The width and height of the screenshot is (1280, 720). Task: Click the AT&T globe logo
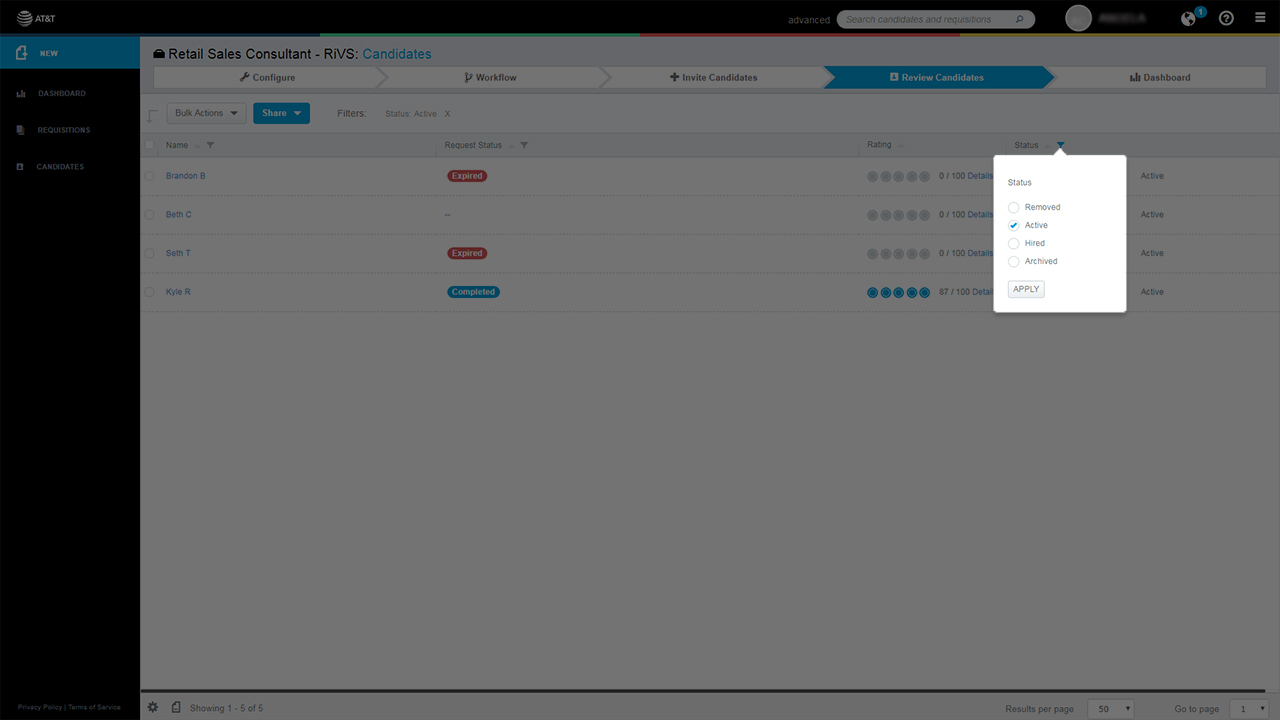[24, 18]
